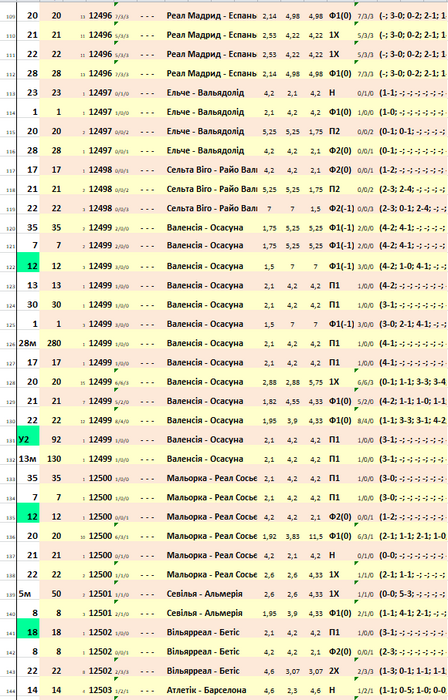Select cell '13м' in row 132
Viewport: 448px width, 700px height.
[28, 459]
